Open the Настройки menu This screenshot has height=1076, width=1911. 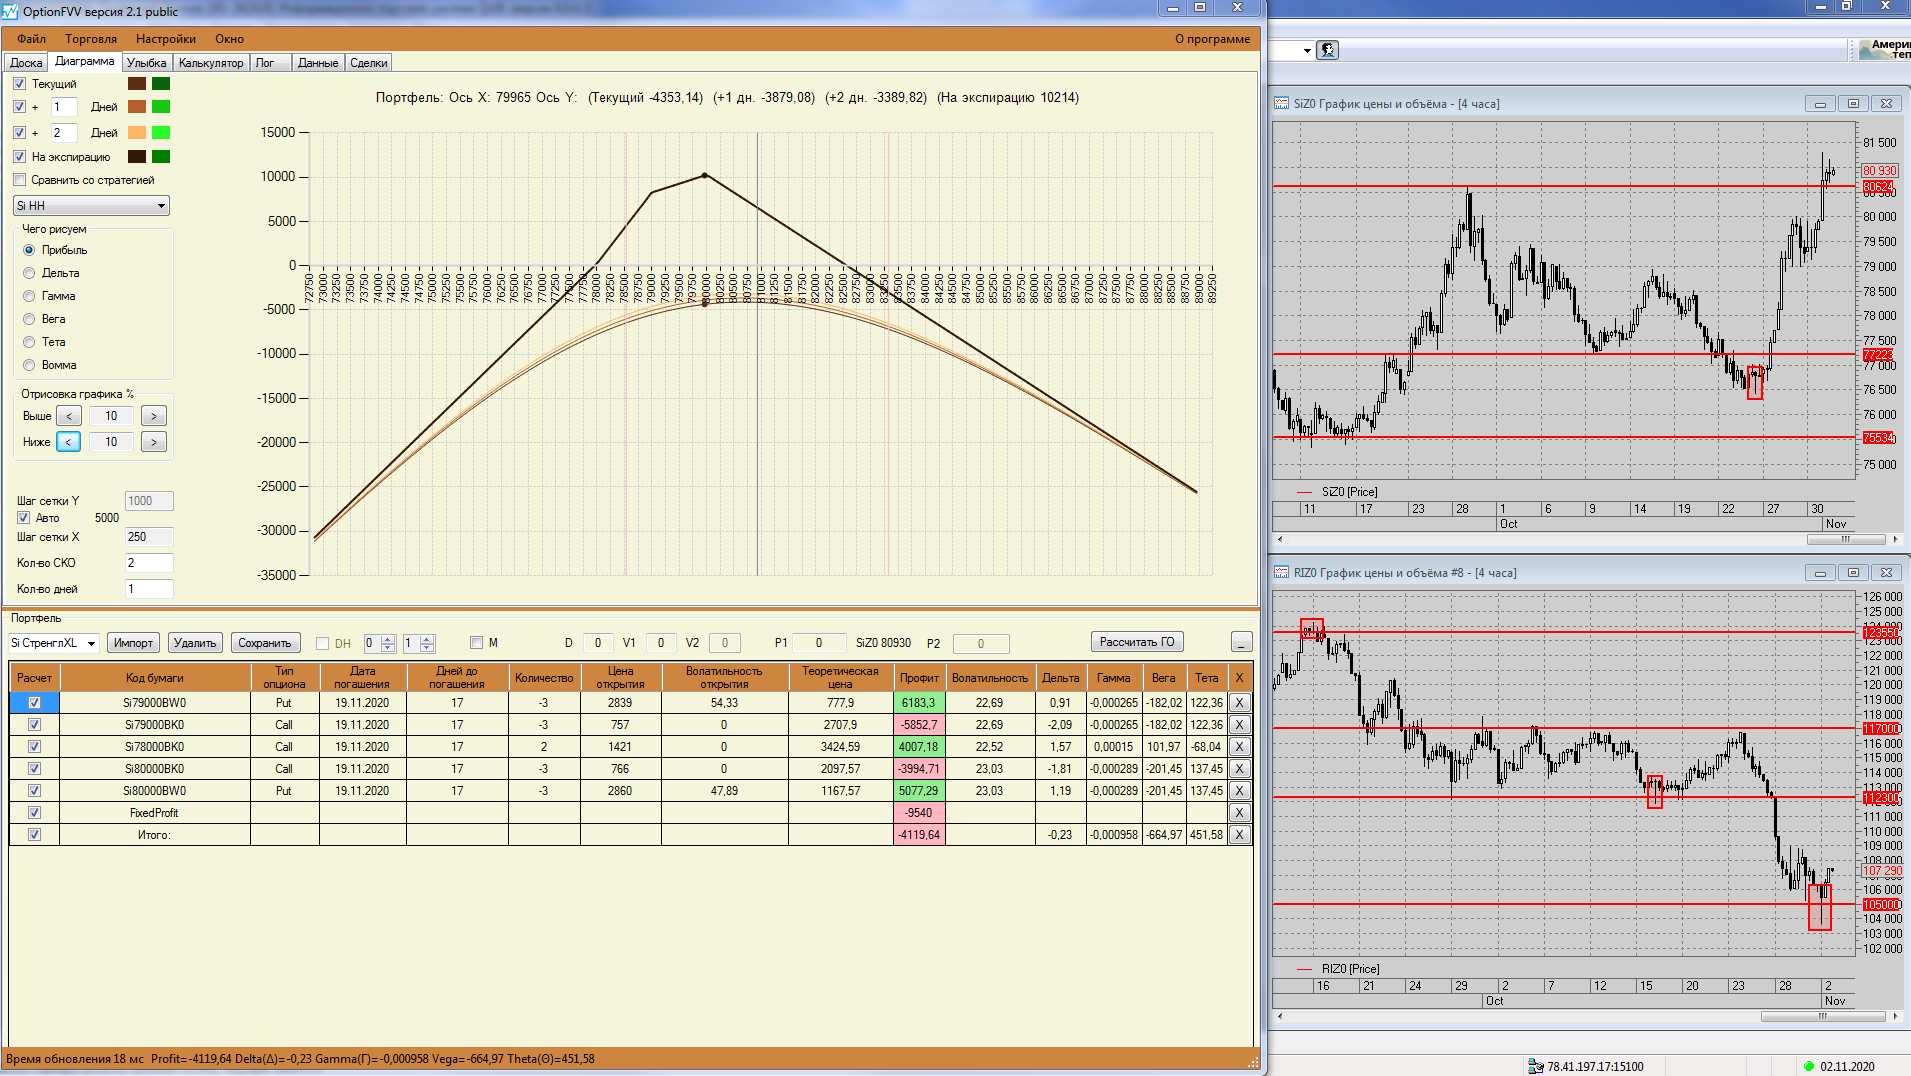coord(166,39)
